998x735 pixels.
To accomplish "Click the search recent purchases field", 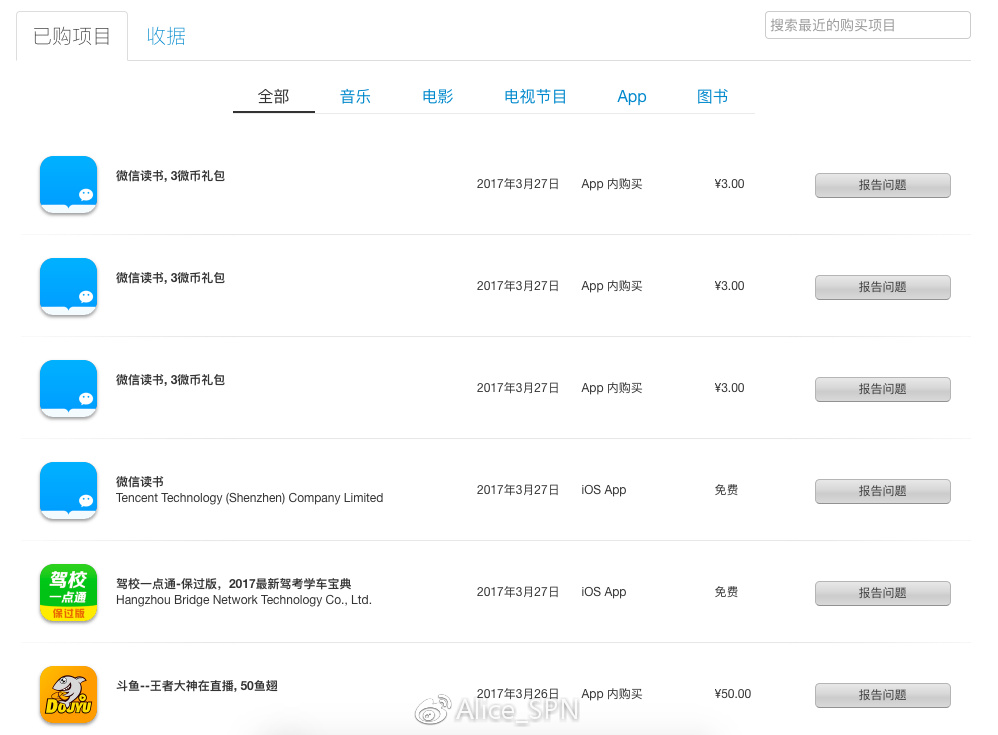I will (866, 25).
